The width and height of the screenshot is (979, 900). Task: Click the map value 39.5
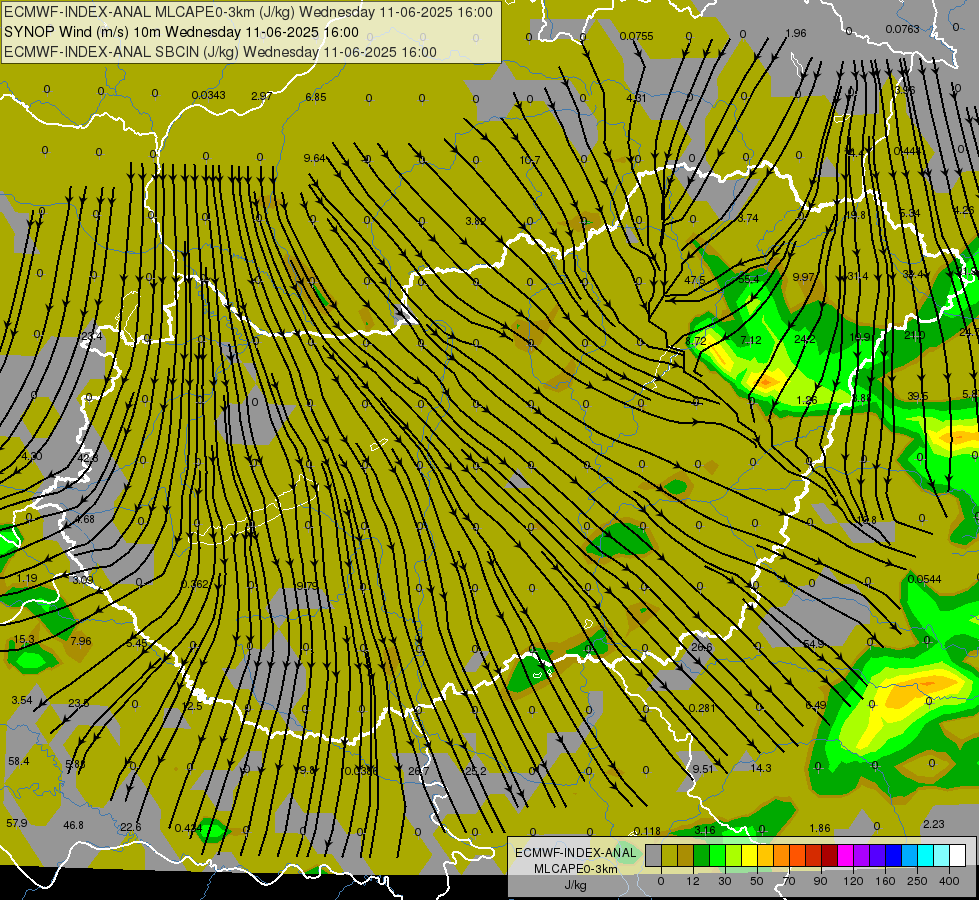click(x=918, y=397)
